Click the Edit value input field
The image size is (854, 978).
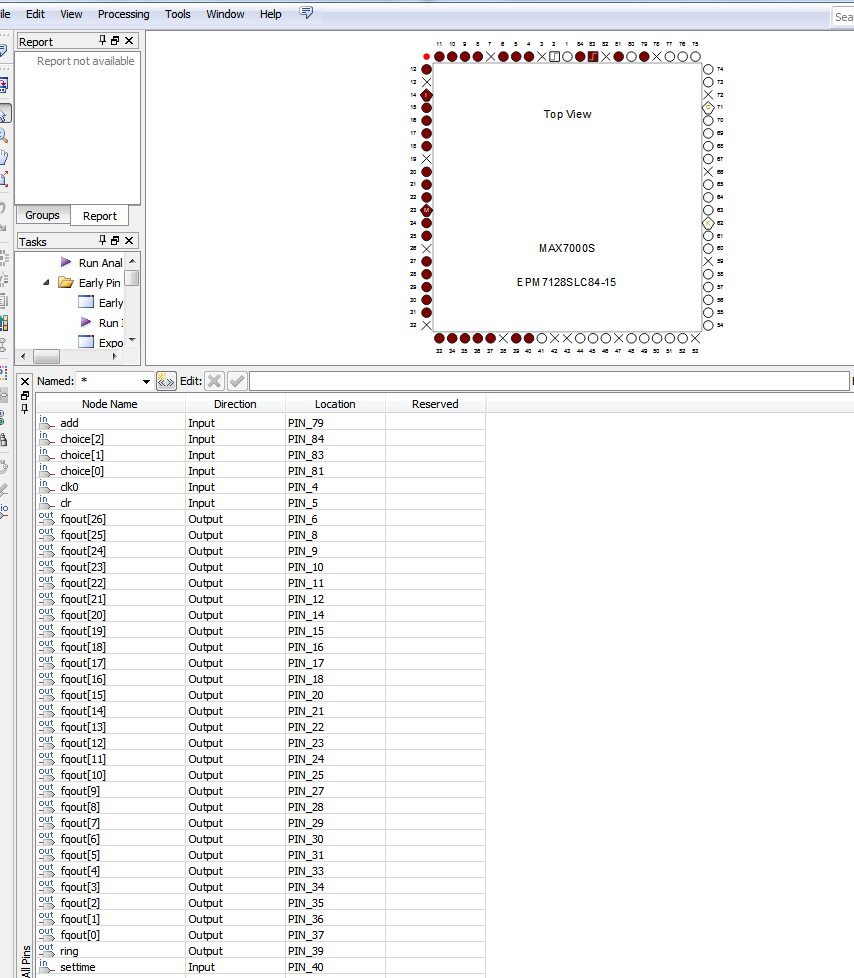[x=550, y=381]
